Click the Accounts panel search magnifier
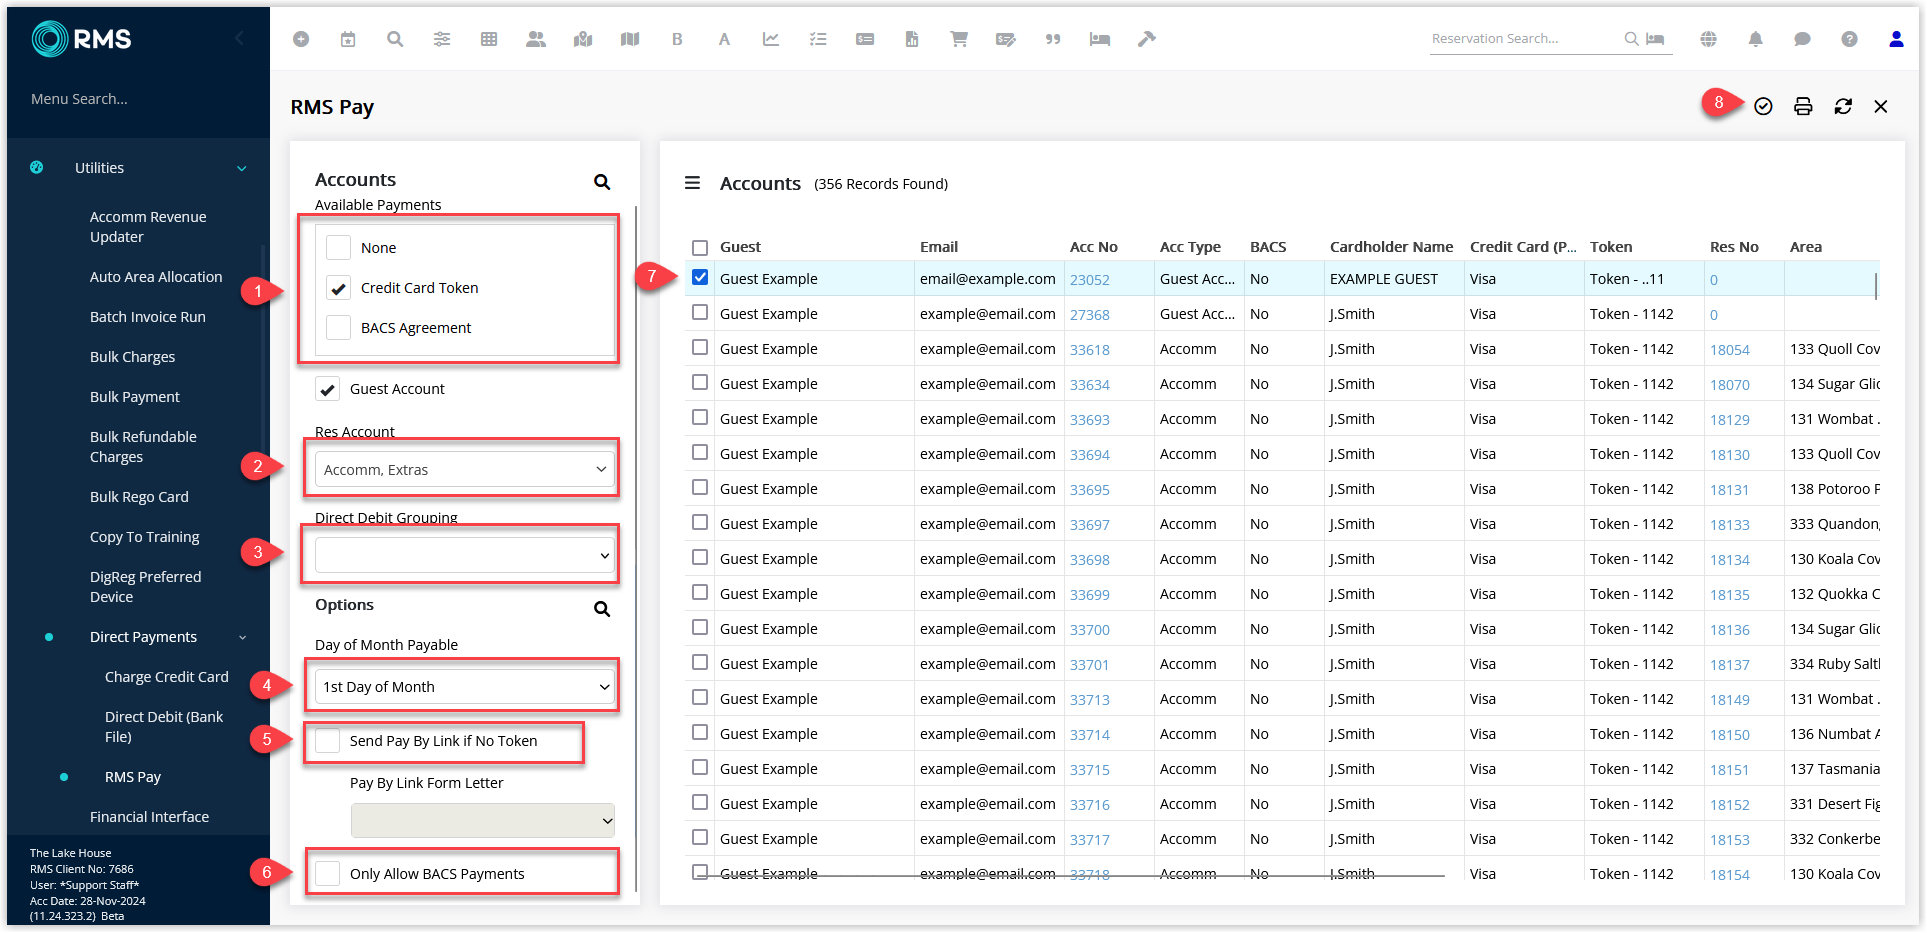 click(x=602, y=182)
